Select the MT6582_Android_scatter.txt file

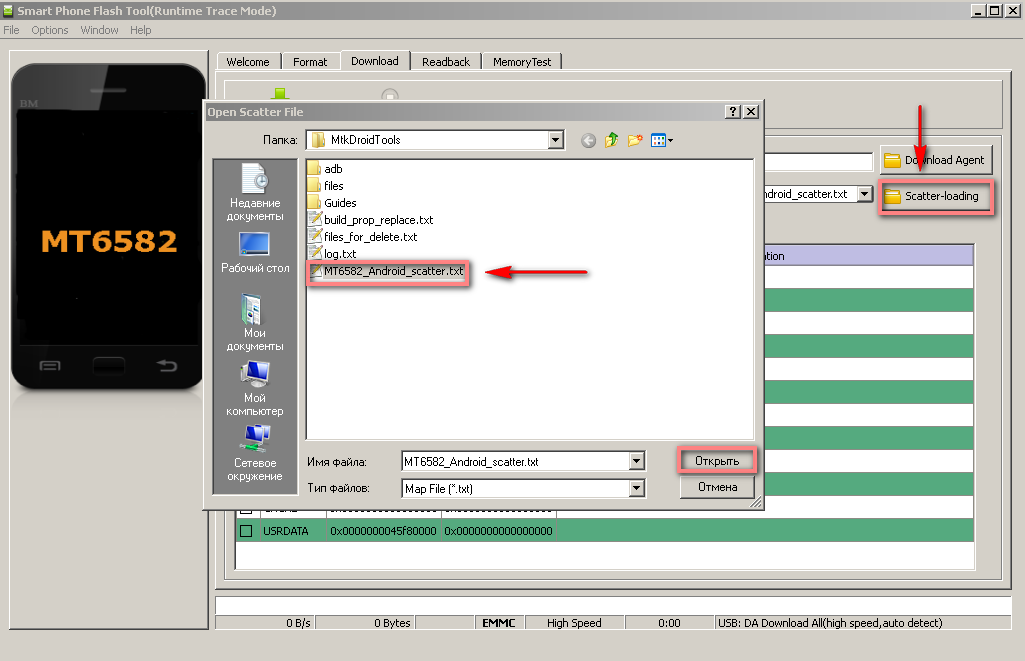393,271
